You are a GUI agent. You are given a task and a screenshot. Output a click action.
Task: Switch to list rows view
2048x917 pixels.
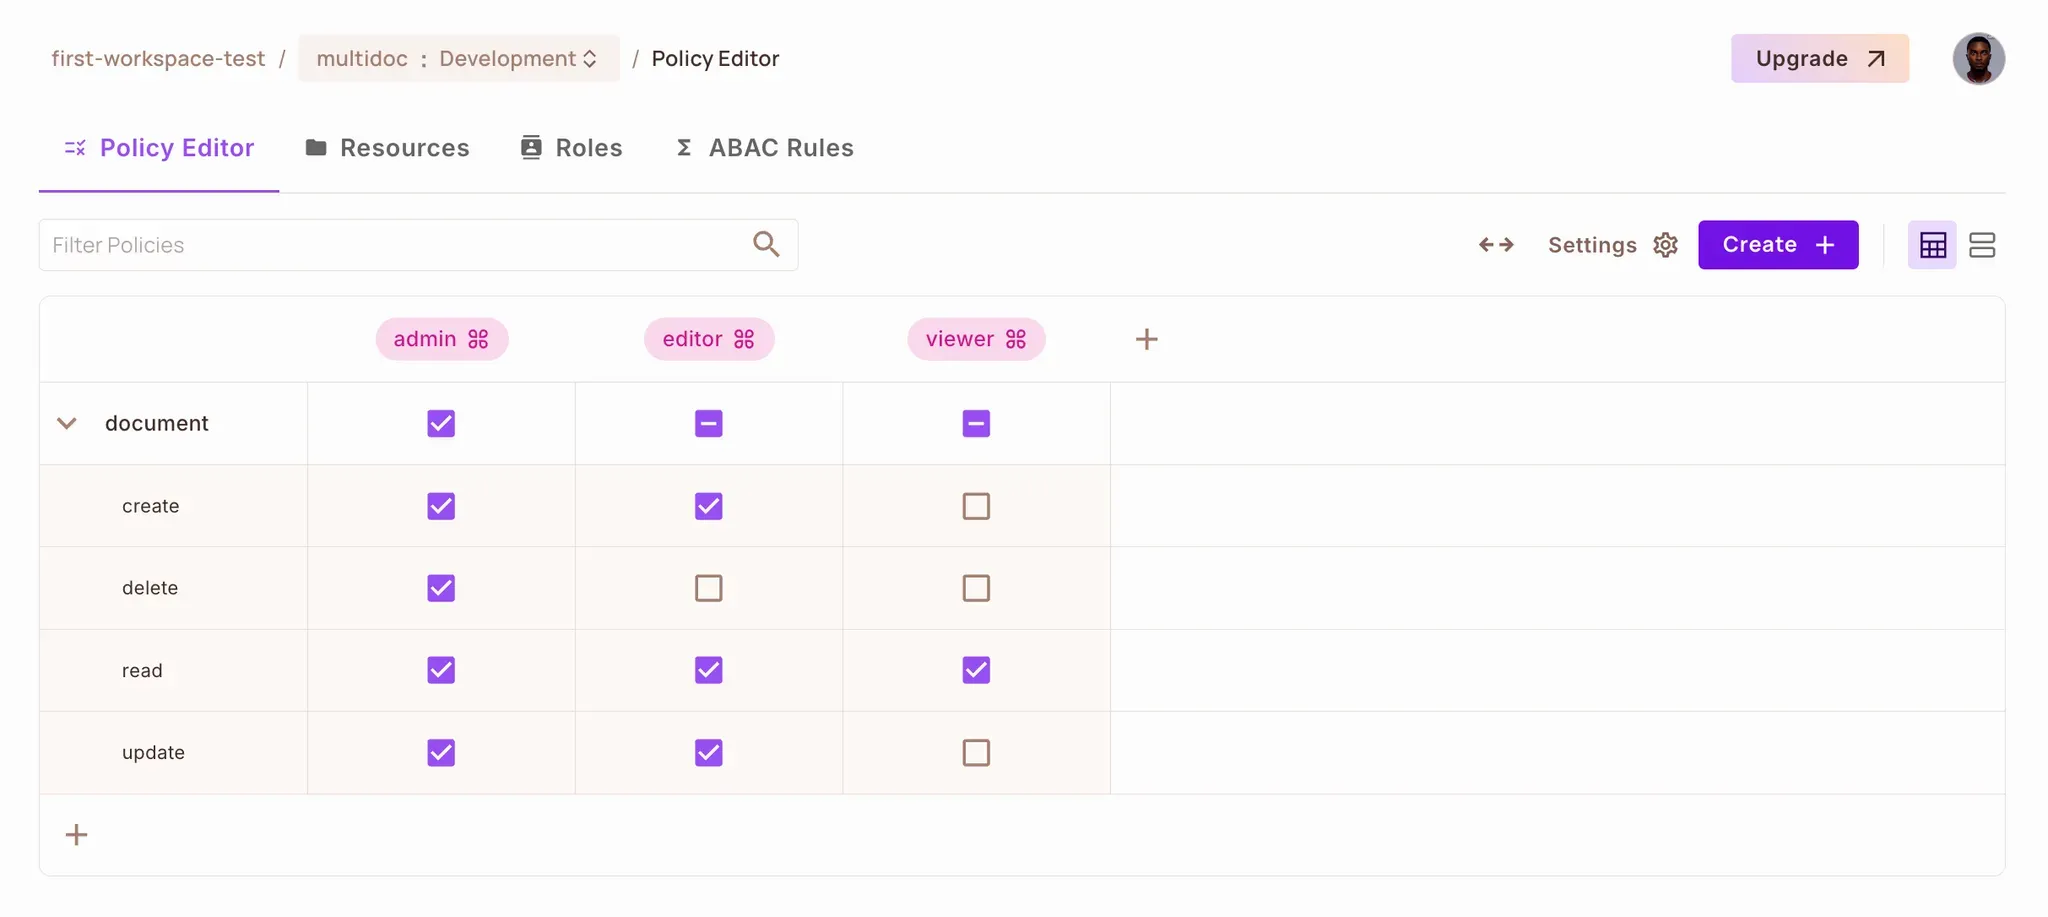coord(1981,245)
